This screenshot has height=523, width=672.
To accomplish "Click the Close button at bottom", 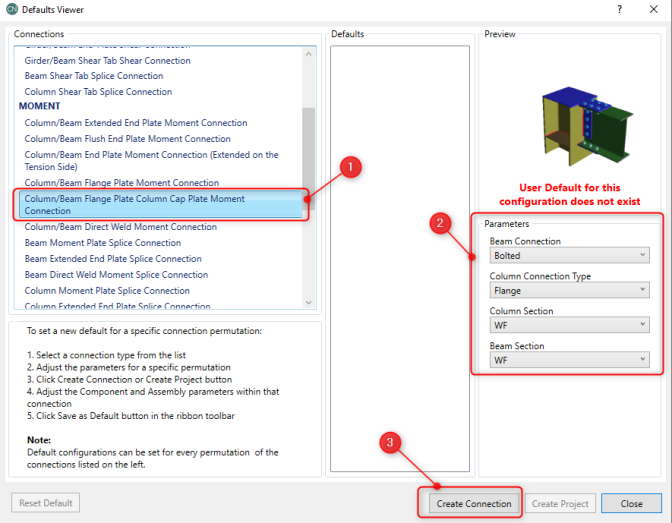I will click(631, 503).
